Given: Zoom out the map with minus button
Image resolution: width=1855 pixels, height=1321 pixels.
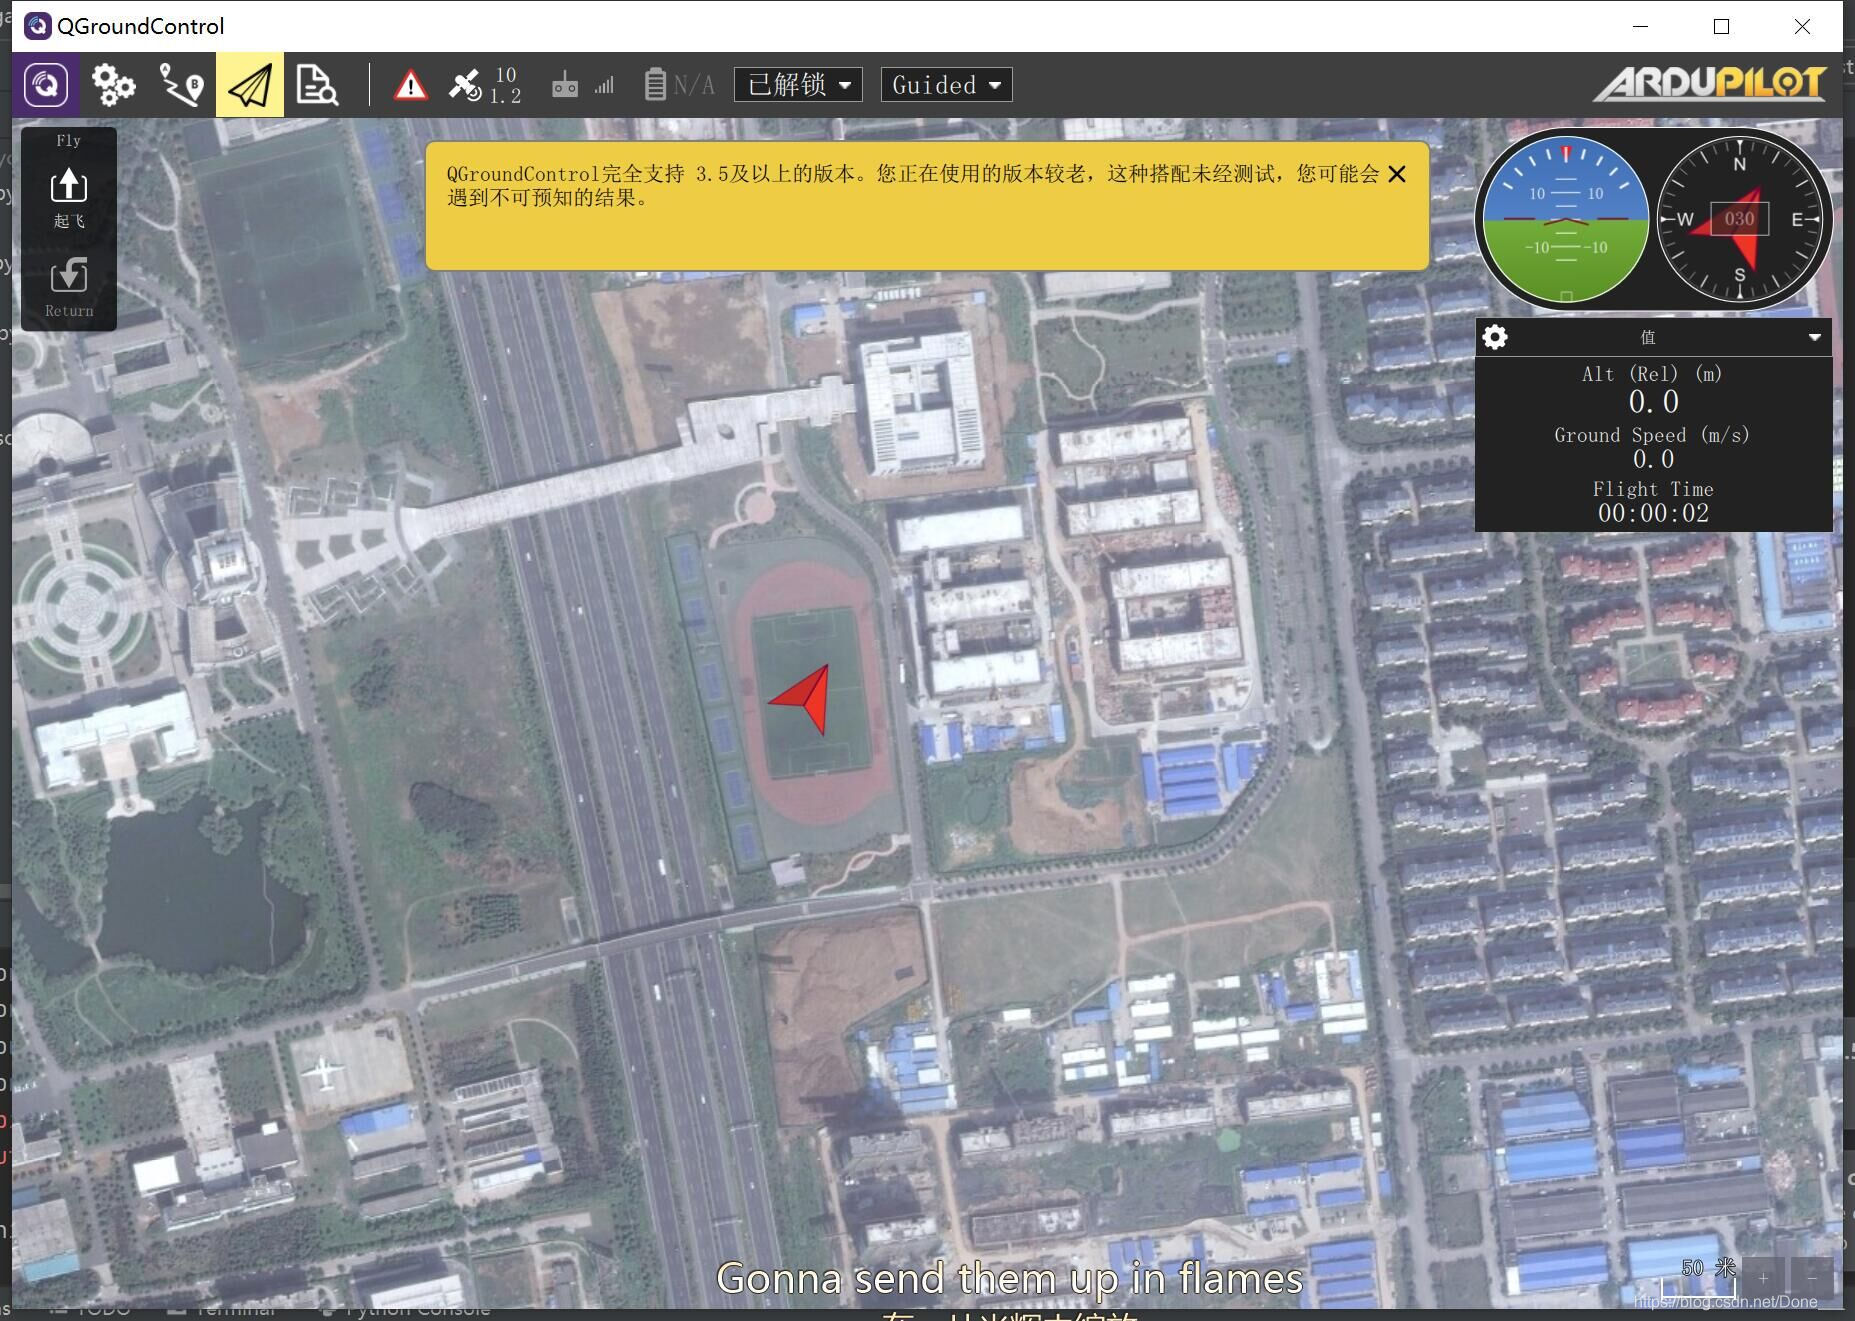Looking at the screenshot, I should point(1811,1278).
